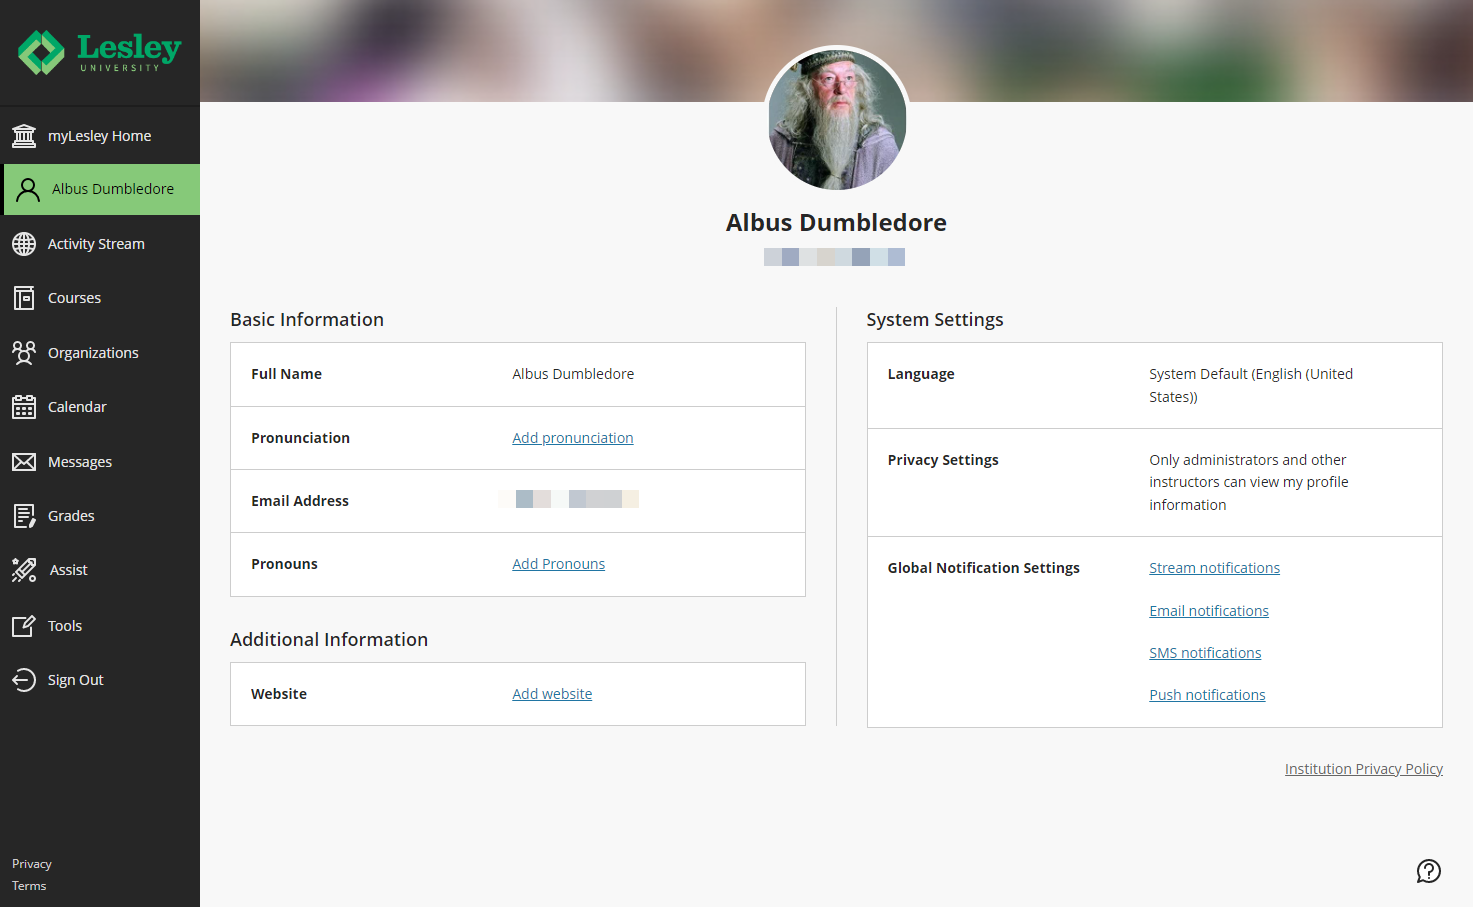Click the Website field label
Image resolution: width=1473 pixels, height=907 pixels.
(x=279, y=694)
